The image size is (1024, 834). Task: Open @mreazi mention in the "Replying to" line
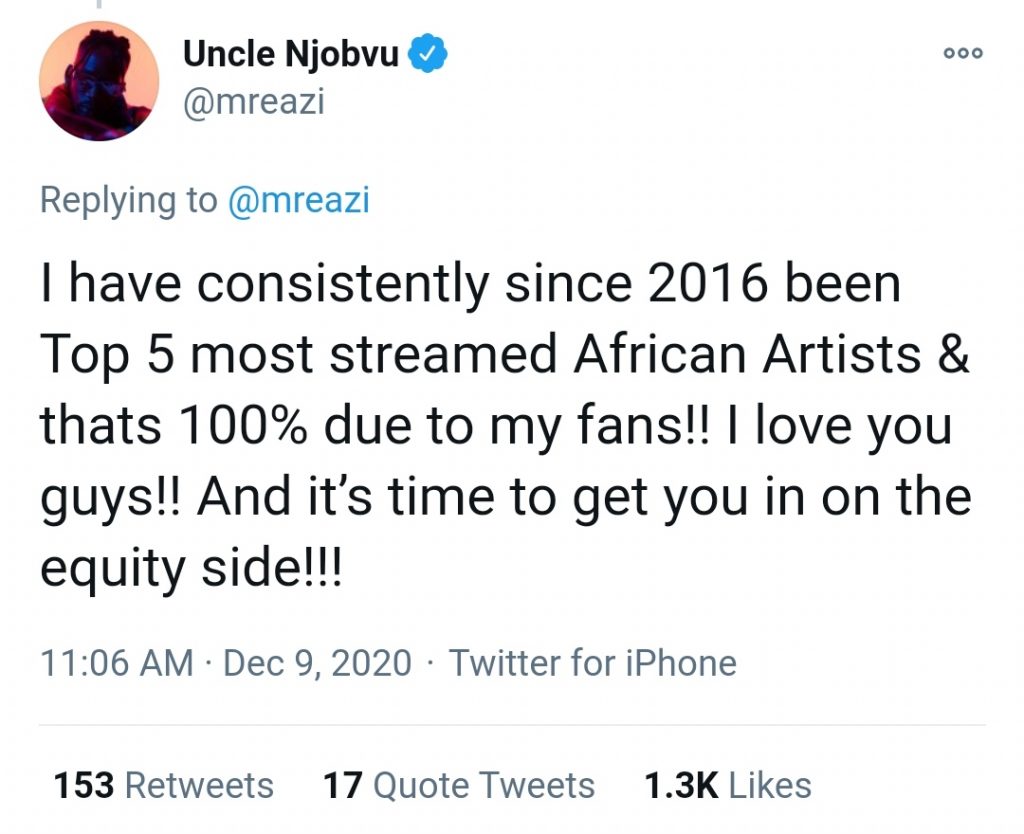(x=299, y=200)
